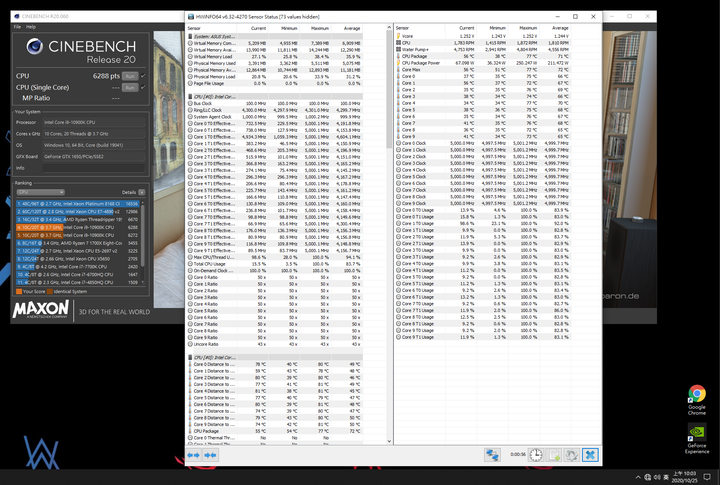
Task: Click the Core 5 Ratio sensor row
Action: 275,310
